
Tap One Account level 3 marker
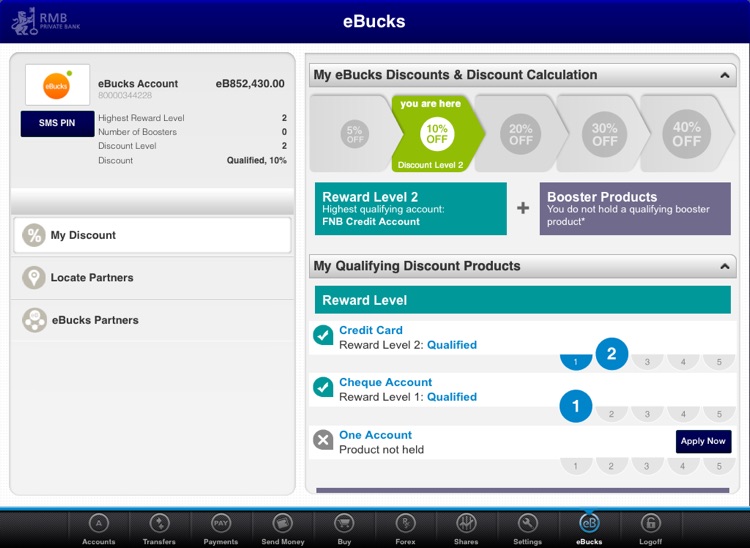[647, 466]
